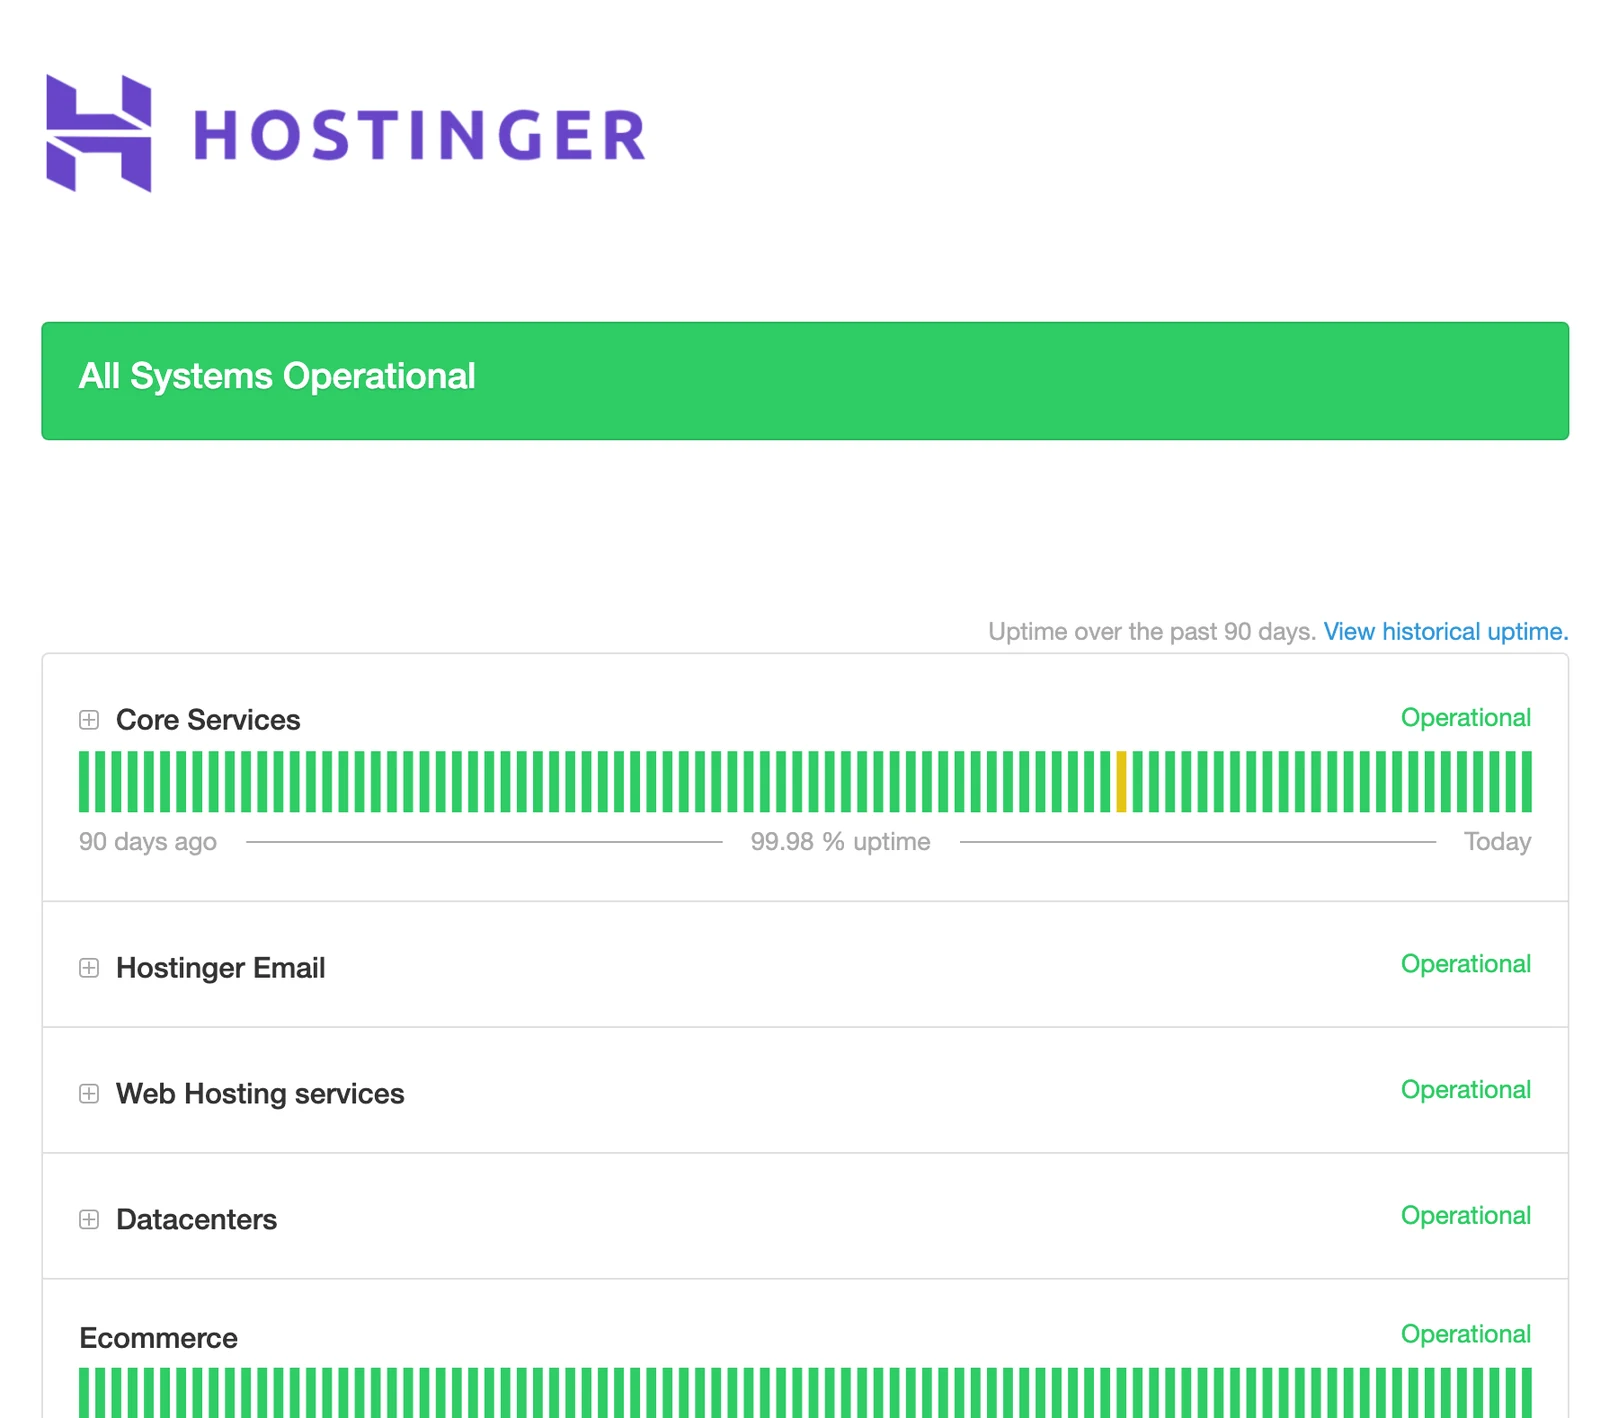Click the All Systems Operational banner
The height and width of the screenshot is (1418, 1600).
tap(805, 381)
